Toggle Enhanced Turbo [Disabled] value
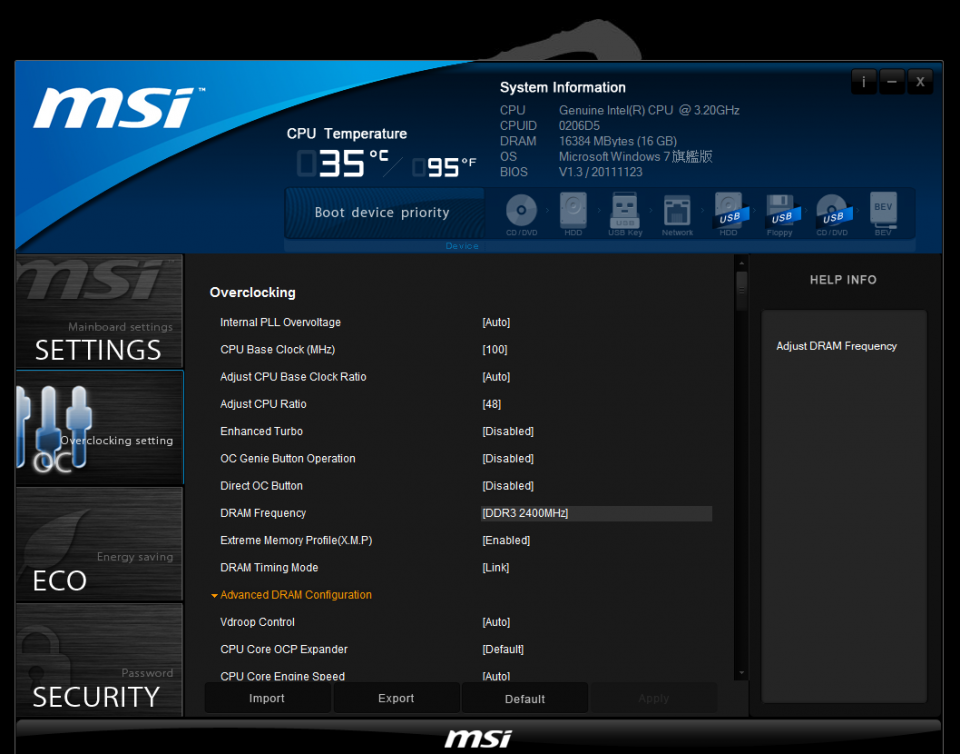960x754 pixels. (x=508, y=431)
